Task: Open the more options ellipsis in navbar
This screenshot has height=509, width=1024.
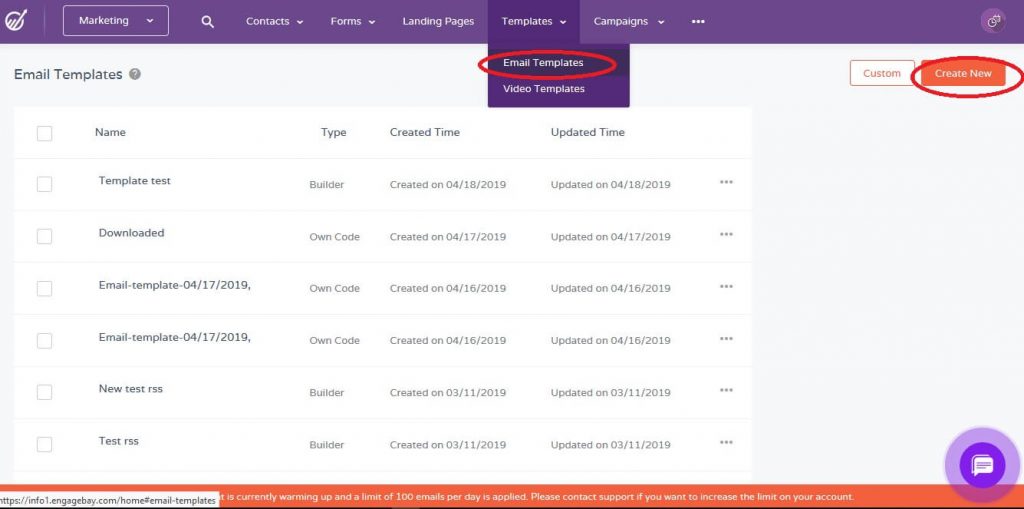Action: pos(698,22)
